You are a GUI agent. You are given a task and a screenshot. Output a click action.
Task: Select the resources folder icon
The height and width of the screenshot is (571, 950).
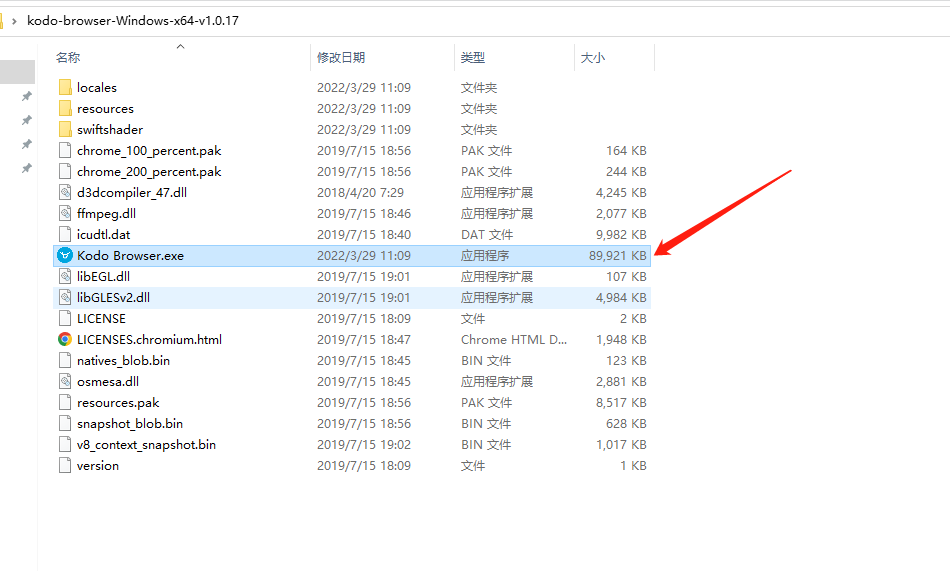pyautogui.click(x=65, y=109)
